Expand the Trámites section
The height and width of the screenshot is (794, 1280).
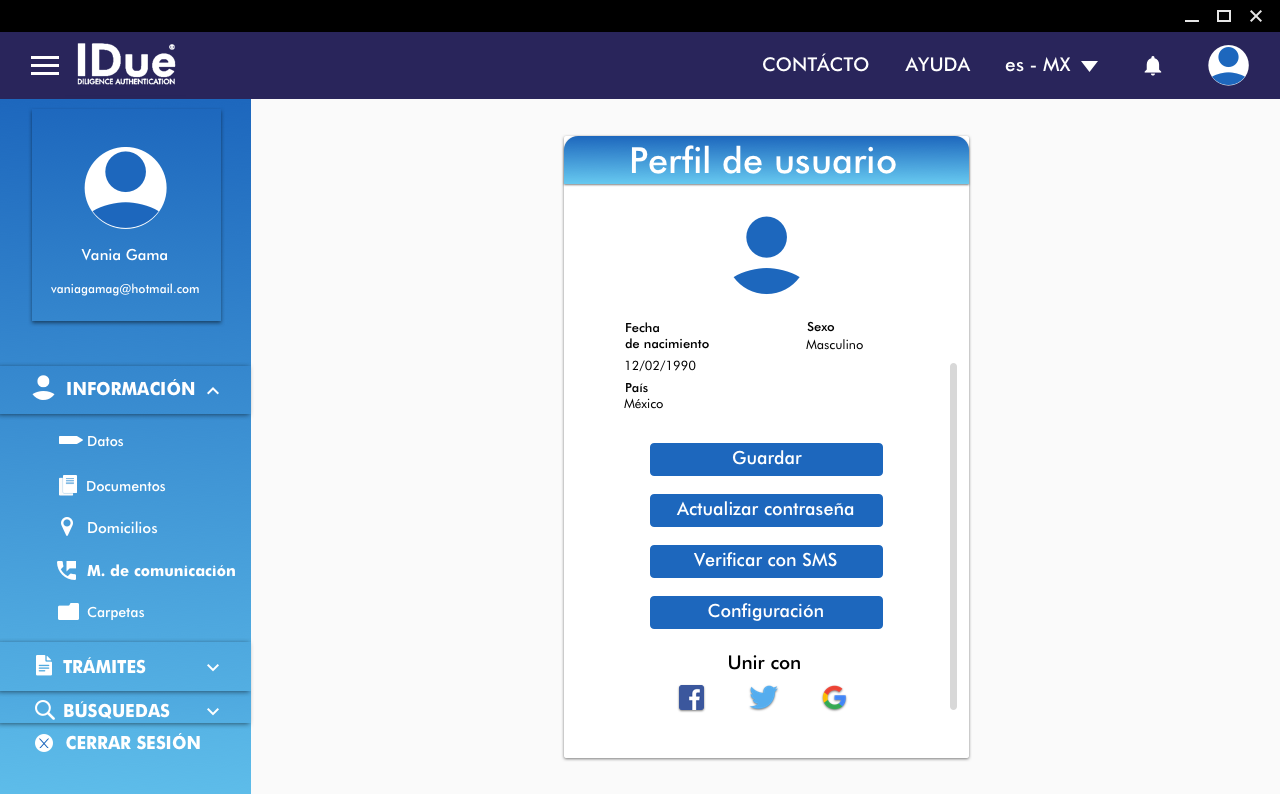point(213,667)
